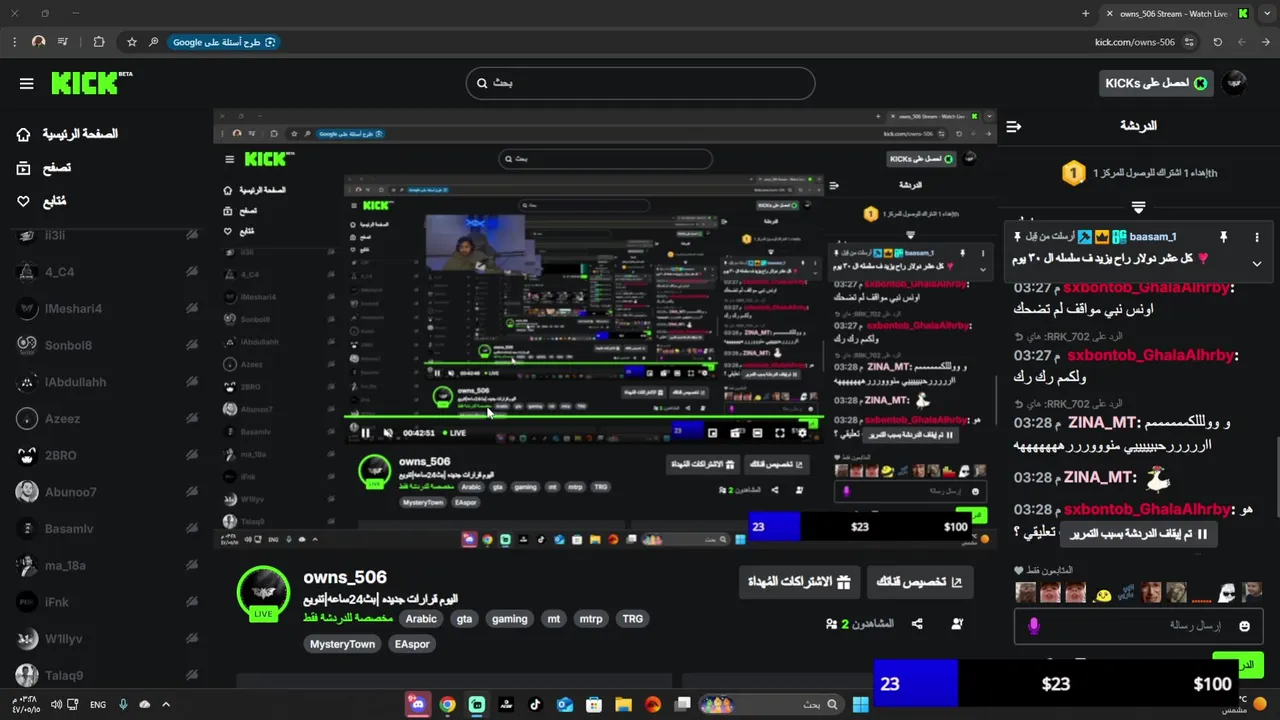This screenshot has height=720, width=1280.
Task: Select the TRG tag
Action: tap(632, 619)
